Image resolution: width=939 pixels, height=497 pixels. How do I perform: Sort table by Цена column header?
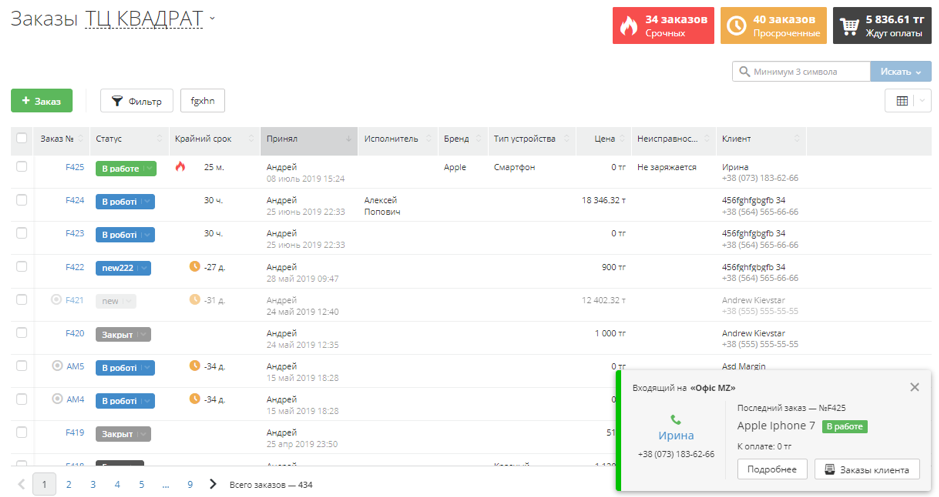coord(604,139)
